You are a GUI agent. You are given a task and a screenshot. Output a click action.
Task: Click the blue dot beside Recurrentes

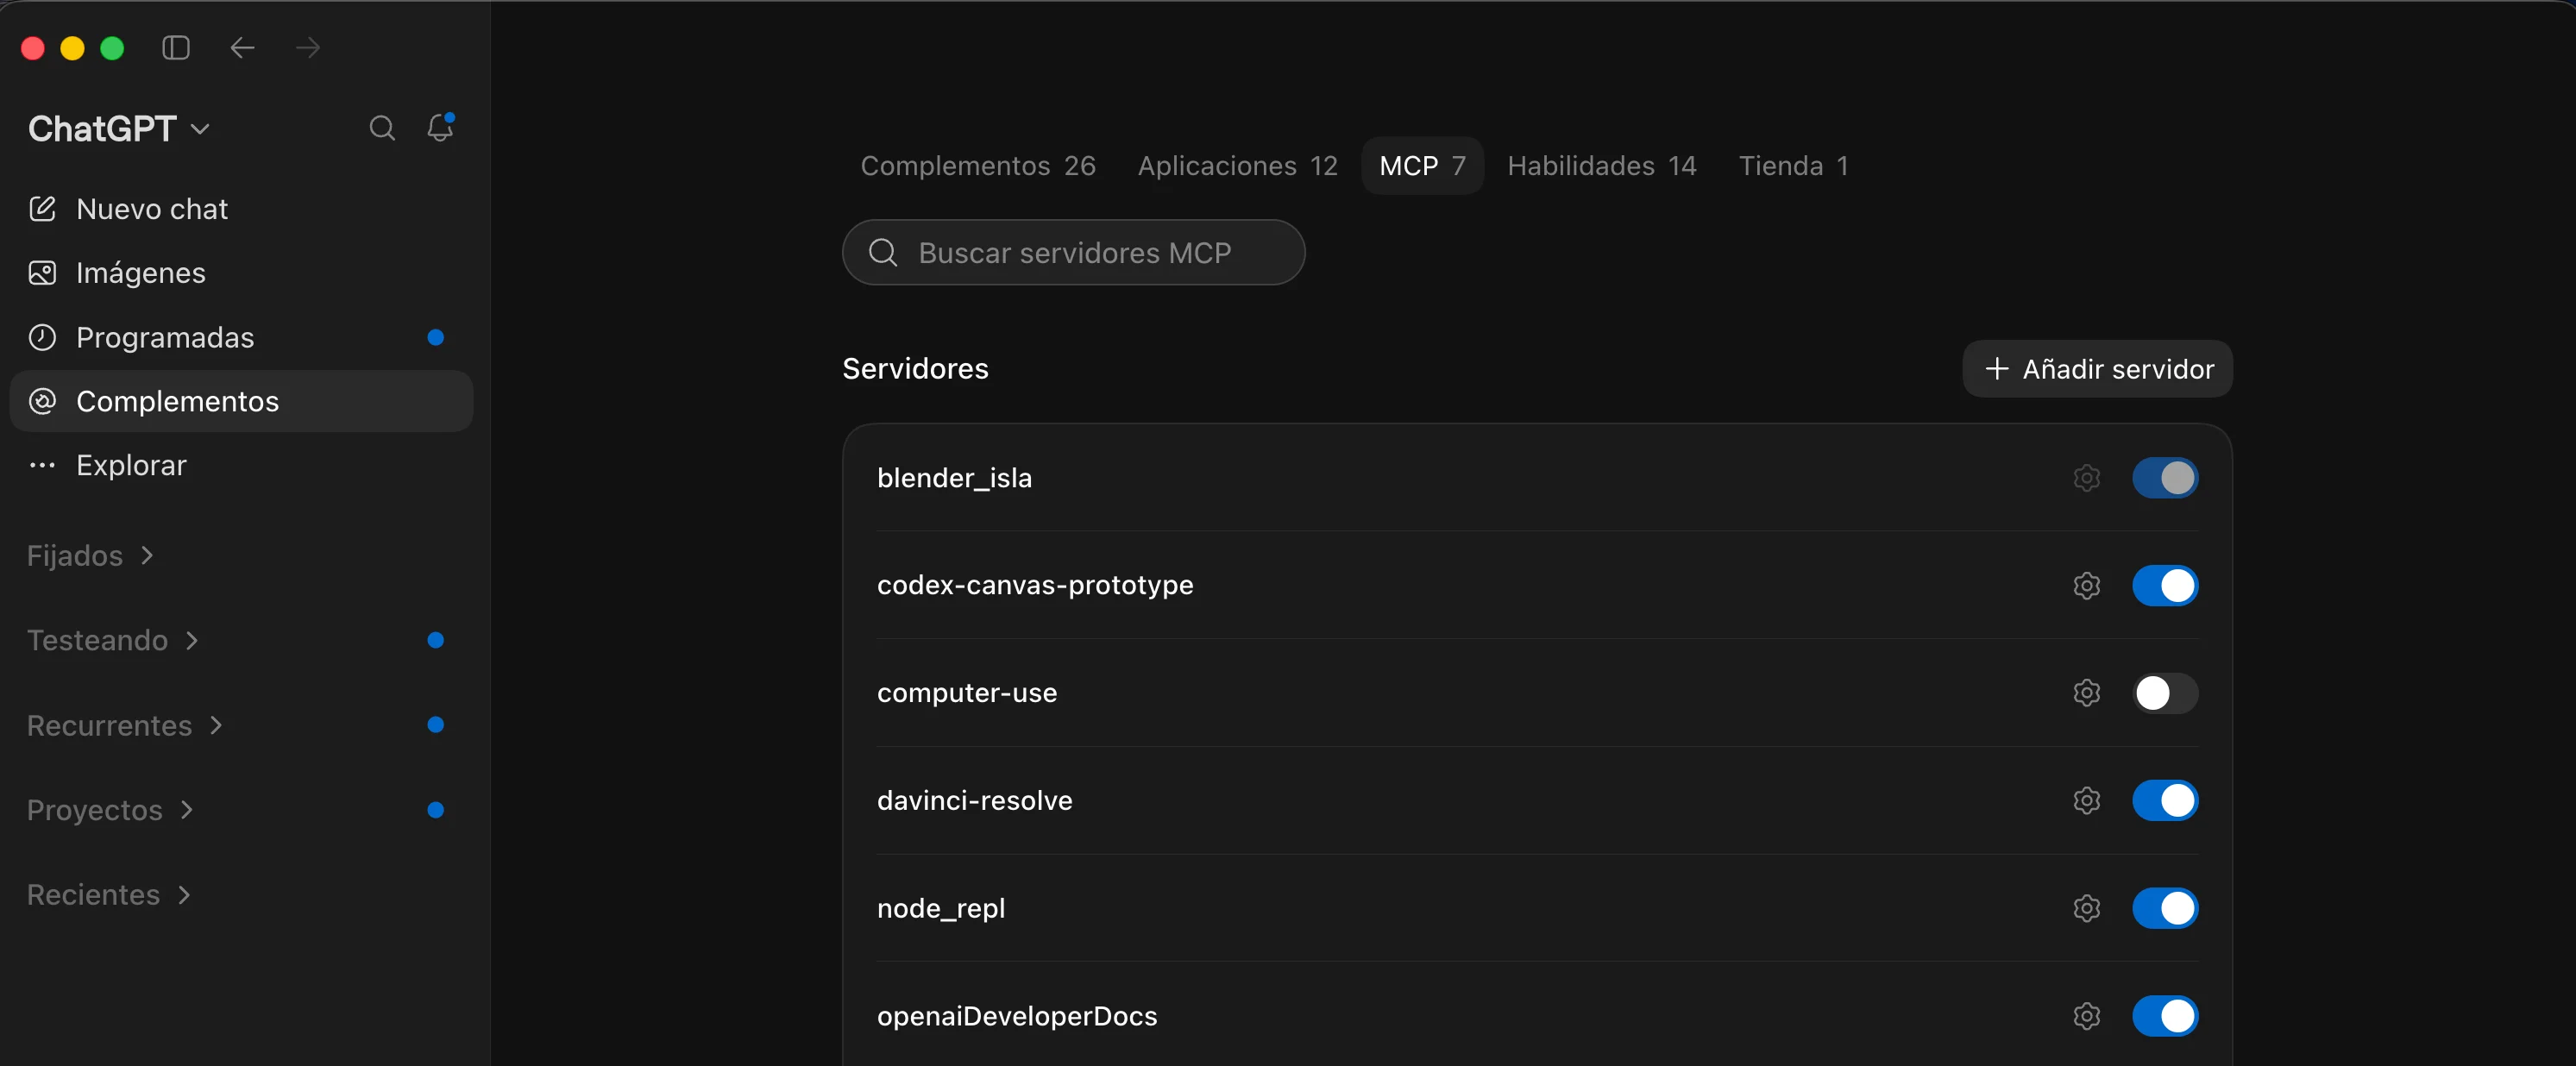(435, 725)
